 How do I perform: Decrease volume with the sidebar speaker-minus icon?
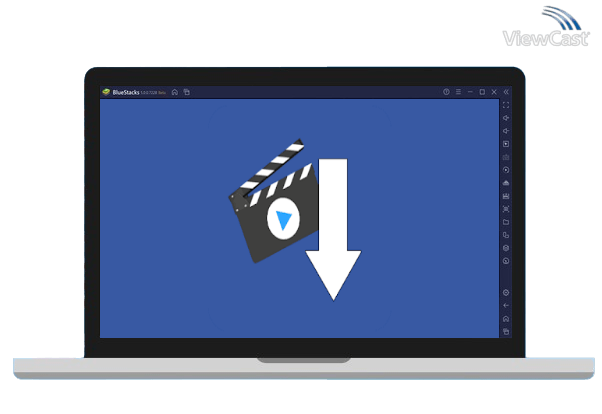click(x=506, y=131)
